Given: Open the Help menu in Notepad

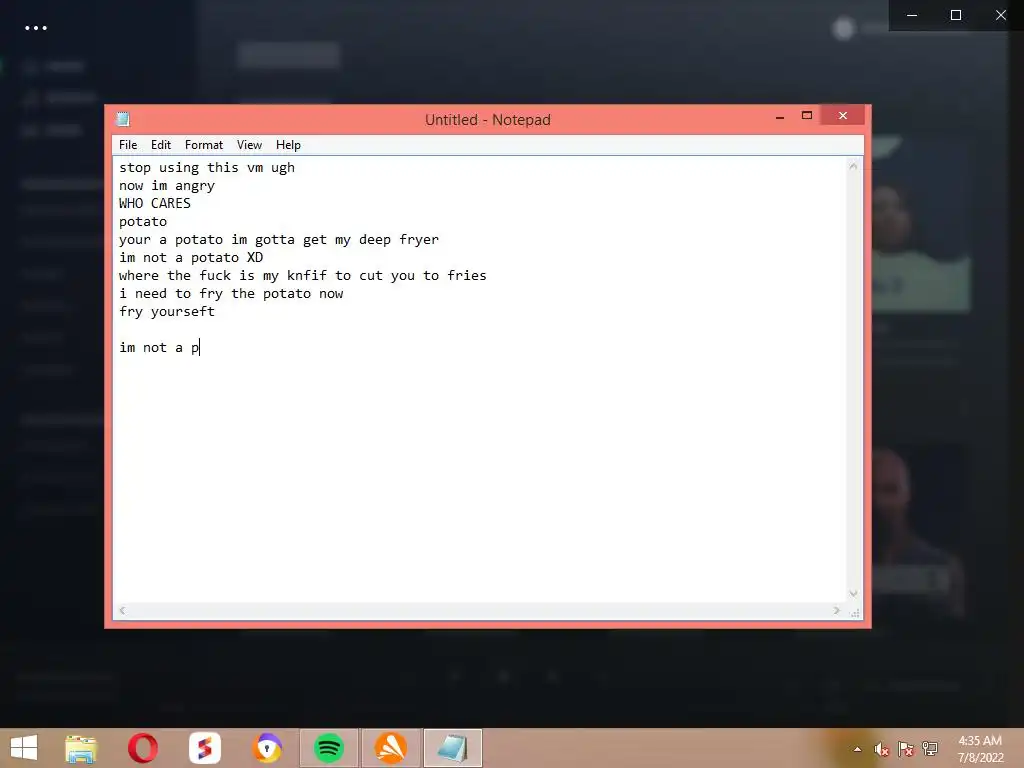Looking at the screenshot, I should (x=288, y=145).
